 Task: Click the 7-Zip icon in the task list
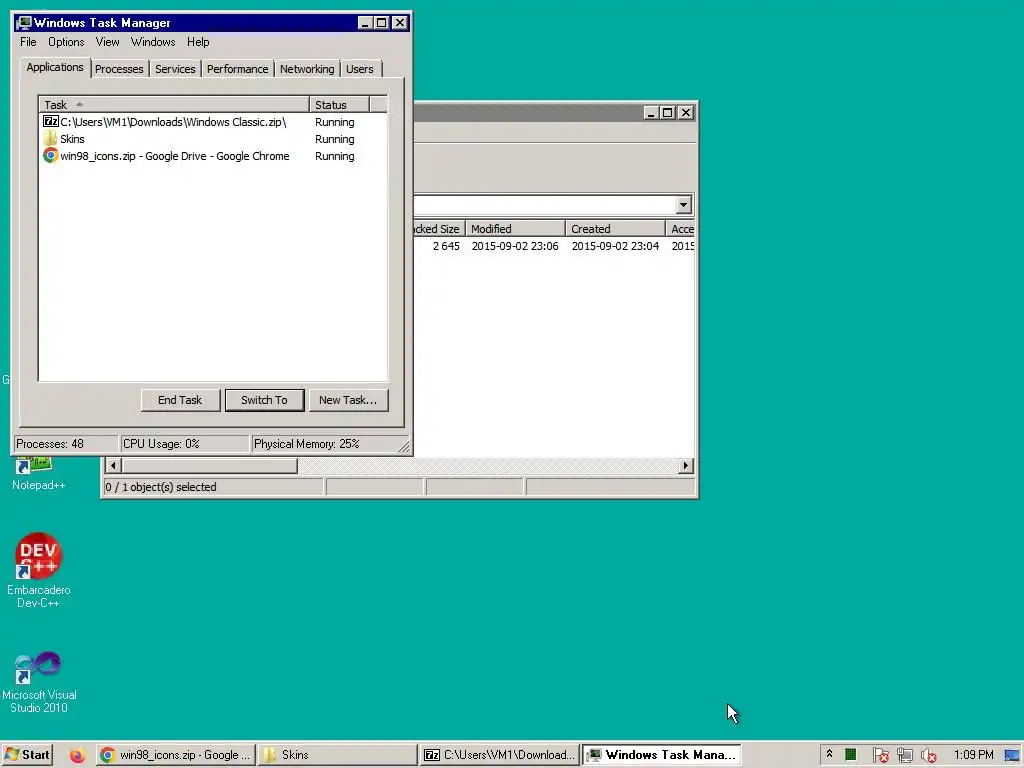tap(50, 121)
